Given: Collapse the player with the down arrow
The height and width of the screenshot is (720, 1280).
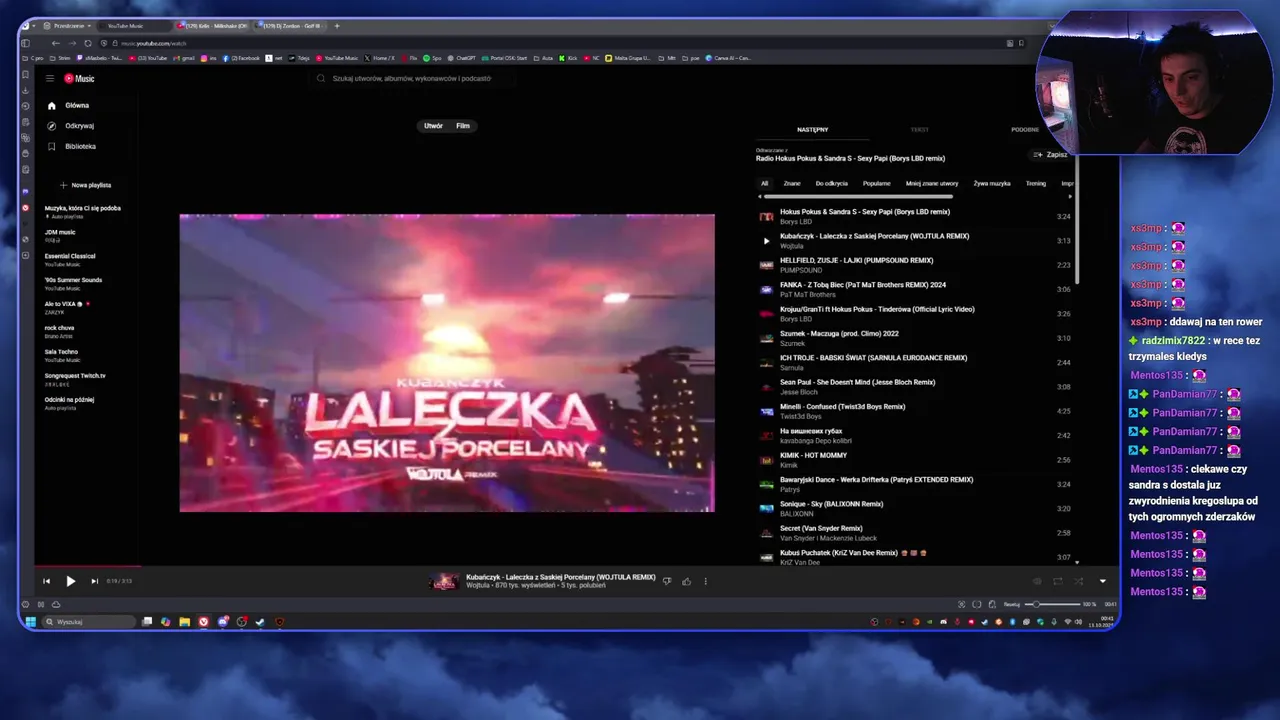Looking at the screenshot, I should pyautogui.click(x=1102, y=581).
